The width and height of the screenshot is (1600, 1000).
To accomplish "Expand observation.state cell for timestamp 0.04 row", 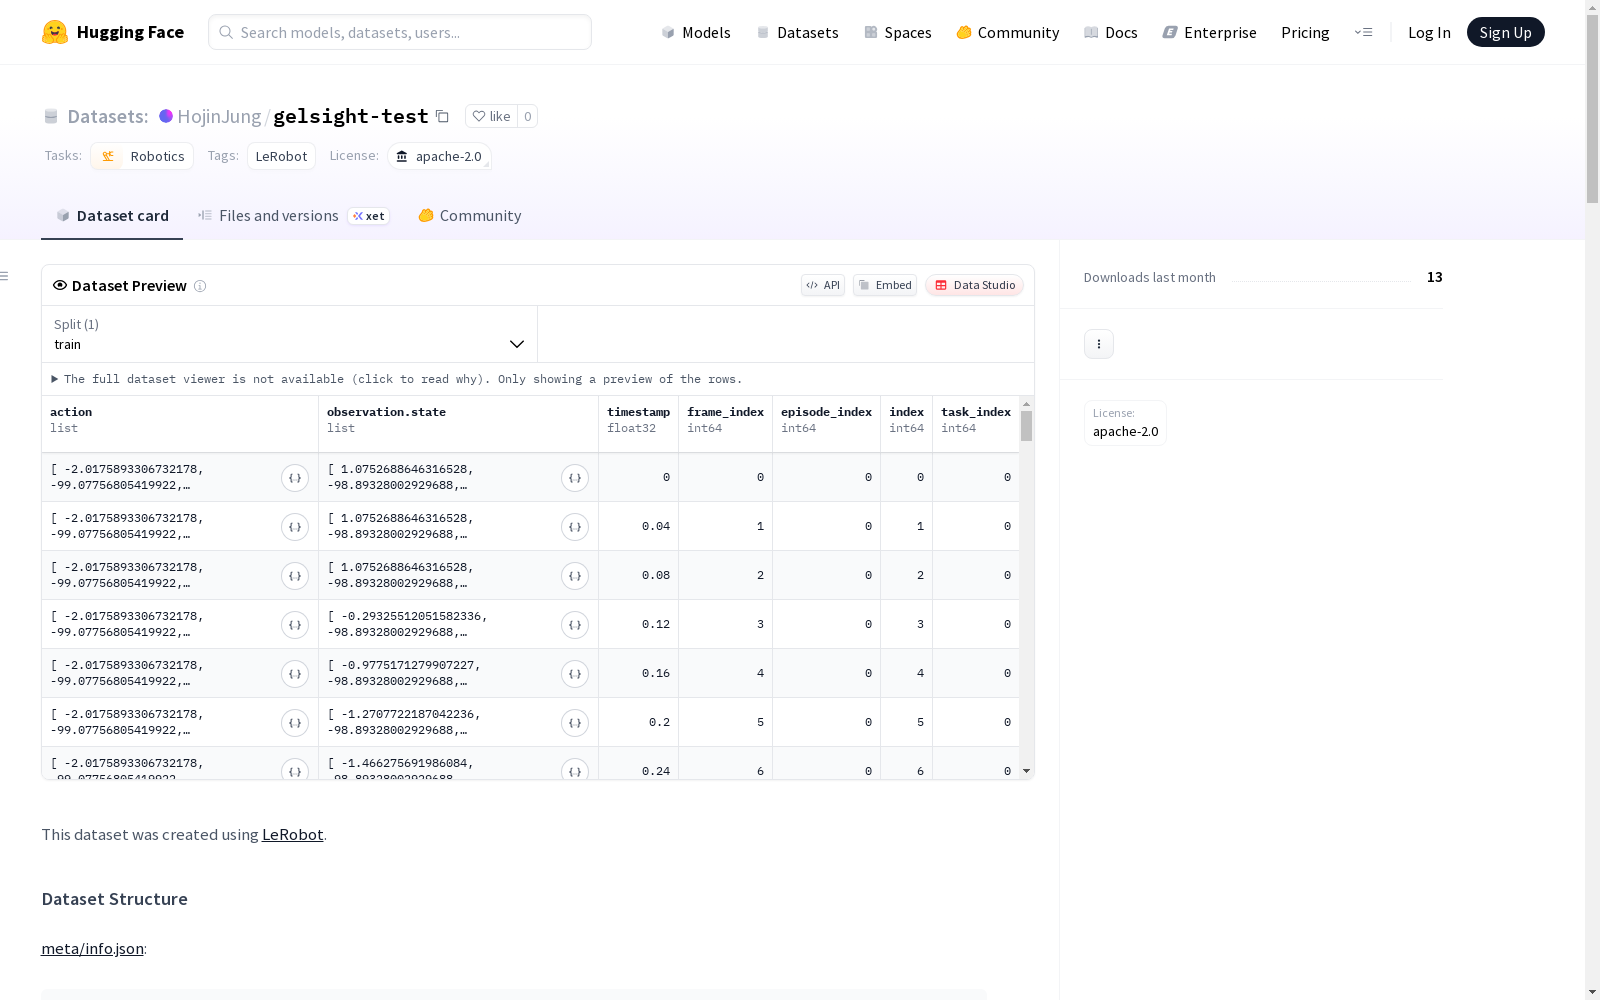I will 575,527.
